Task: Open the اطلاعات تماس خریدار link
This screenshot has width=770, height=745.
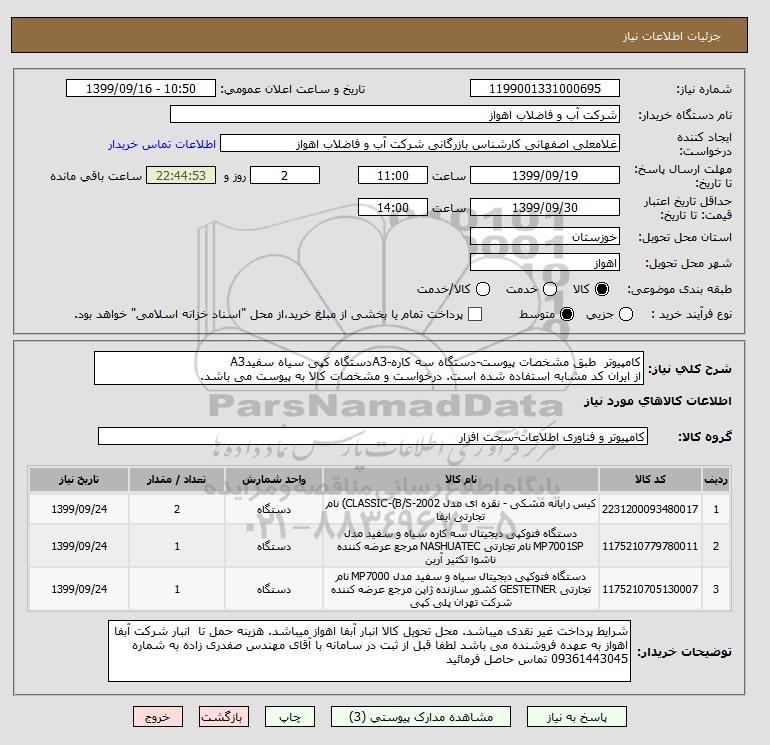Action: click(x=162, y=144)
